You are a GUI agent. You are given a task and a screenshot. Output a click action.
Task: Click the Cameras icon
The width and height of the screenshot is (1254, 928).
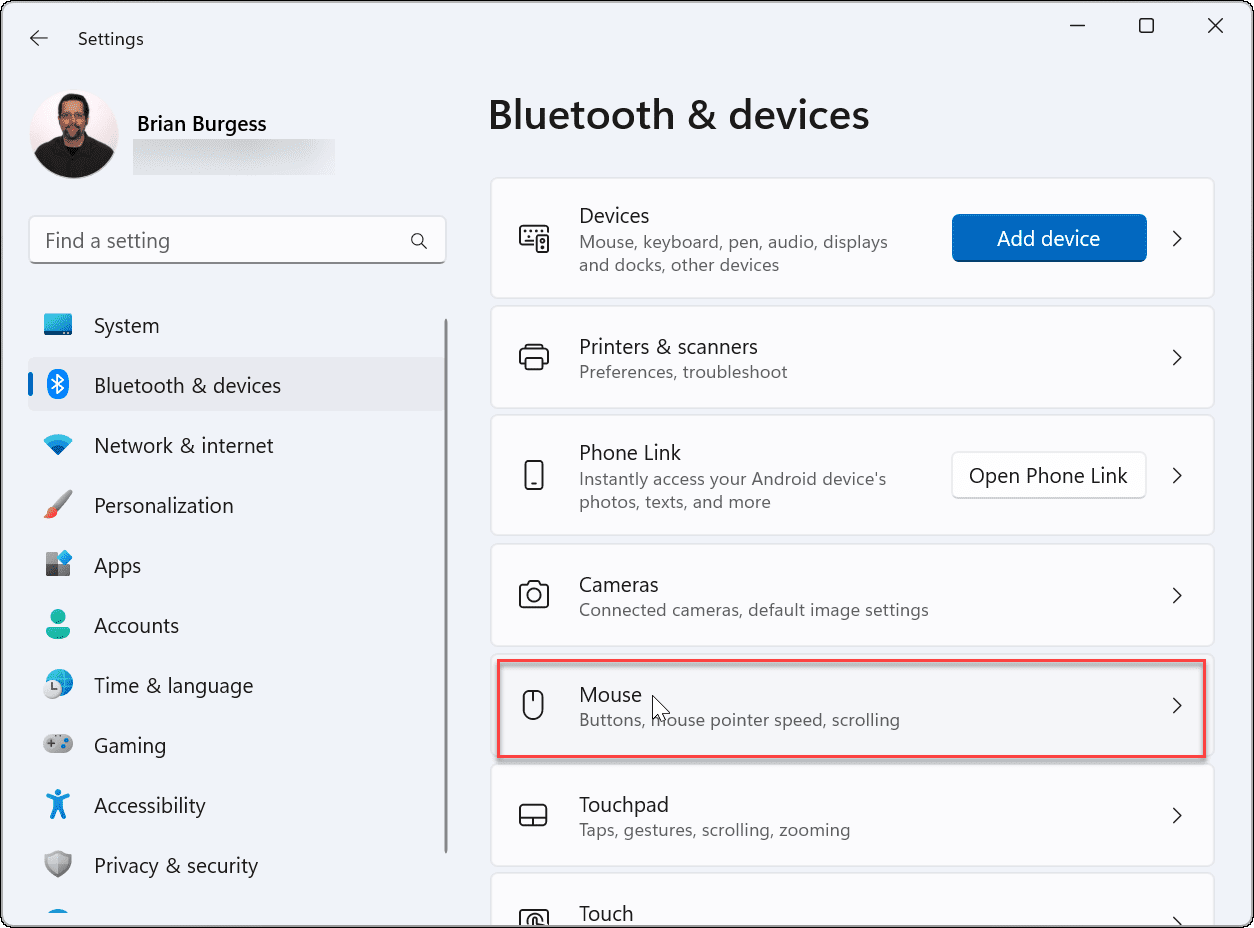pos(534,594)
